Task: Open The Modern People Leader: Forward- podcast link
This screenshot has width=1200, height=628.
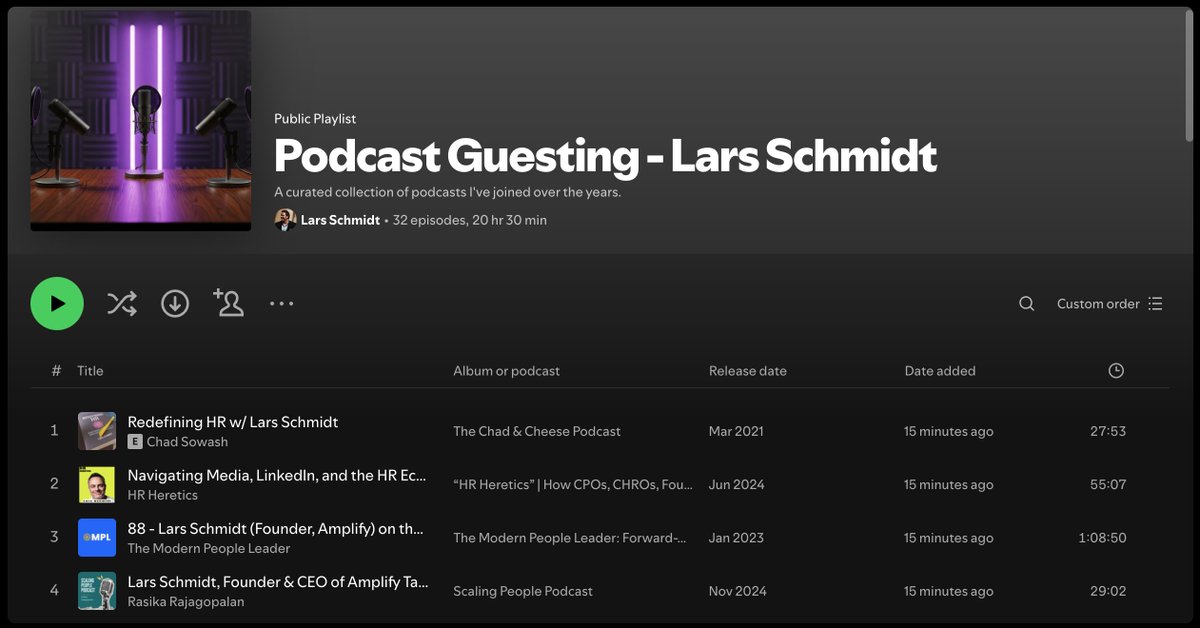Action: [570, 537]
